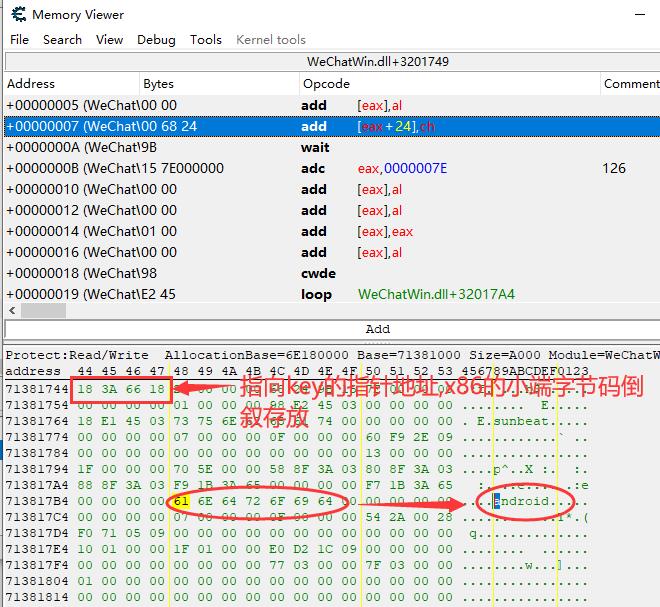Click the WeChatWin.dll+3201749 address bar
This screenshot has height=607, width=660.
pos(333,61)
